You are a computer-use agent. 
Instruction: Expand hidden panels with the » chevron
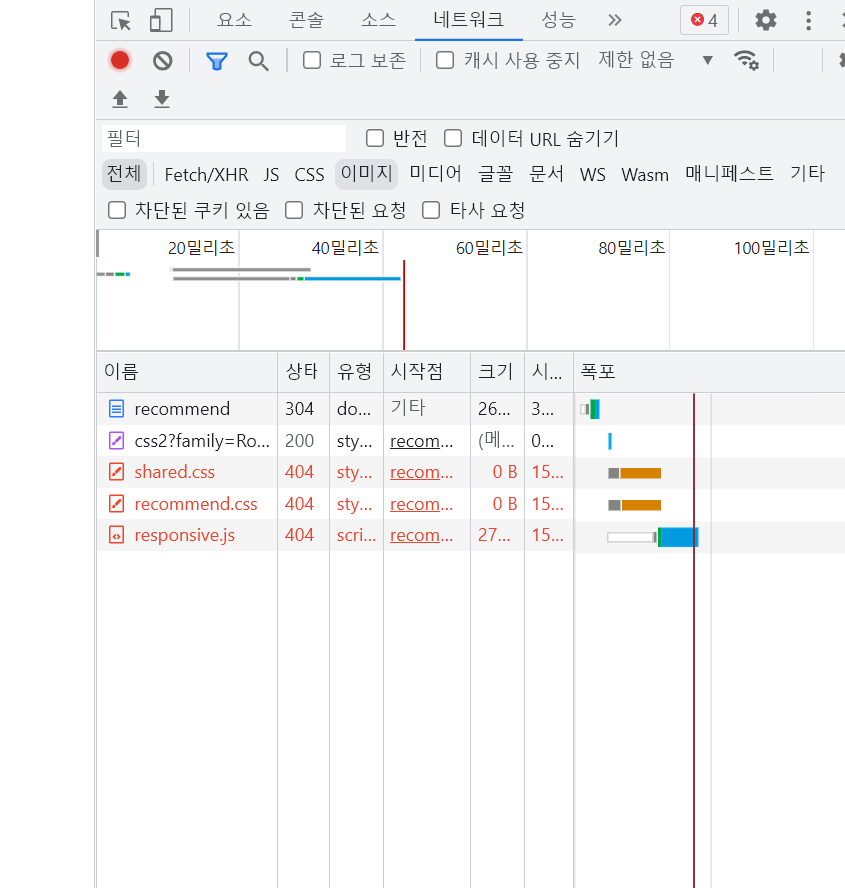tap(614, 19)
